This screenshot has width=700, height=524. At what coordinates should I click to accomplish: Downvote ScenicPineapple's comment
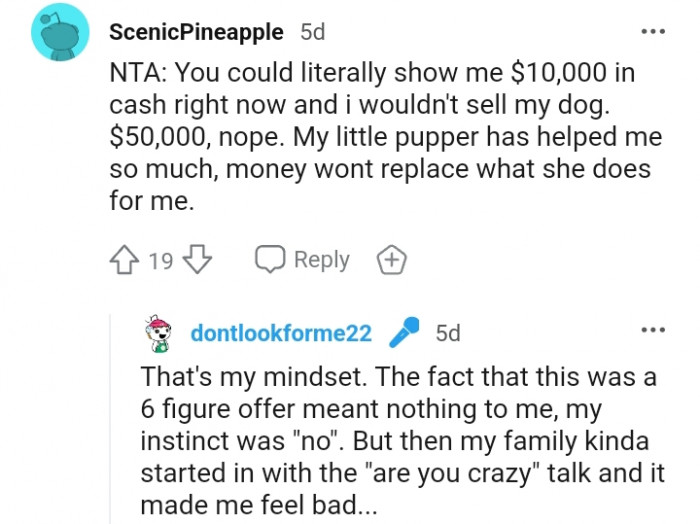[x=197, y=261]
